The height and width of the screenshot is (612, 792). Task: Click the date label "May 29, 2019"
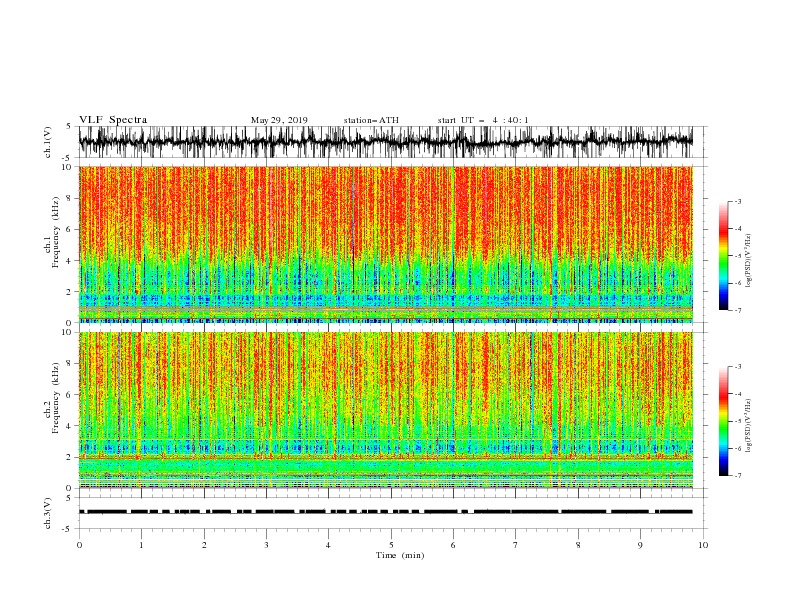pos(279,120)
